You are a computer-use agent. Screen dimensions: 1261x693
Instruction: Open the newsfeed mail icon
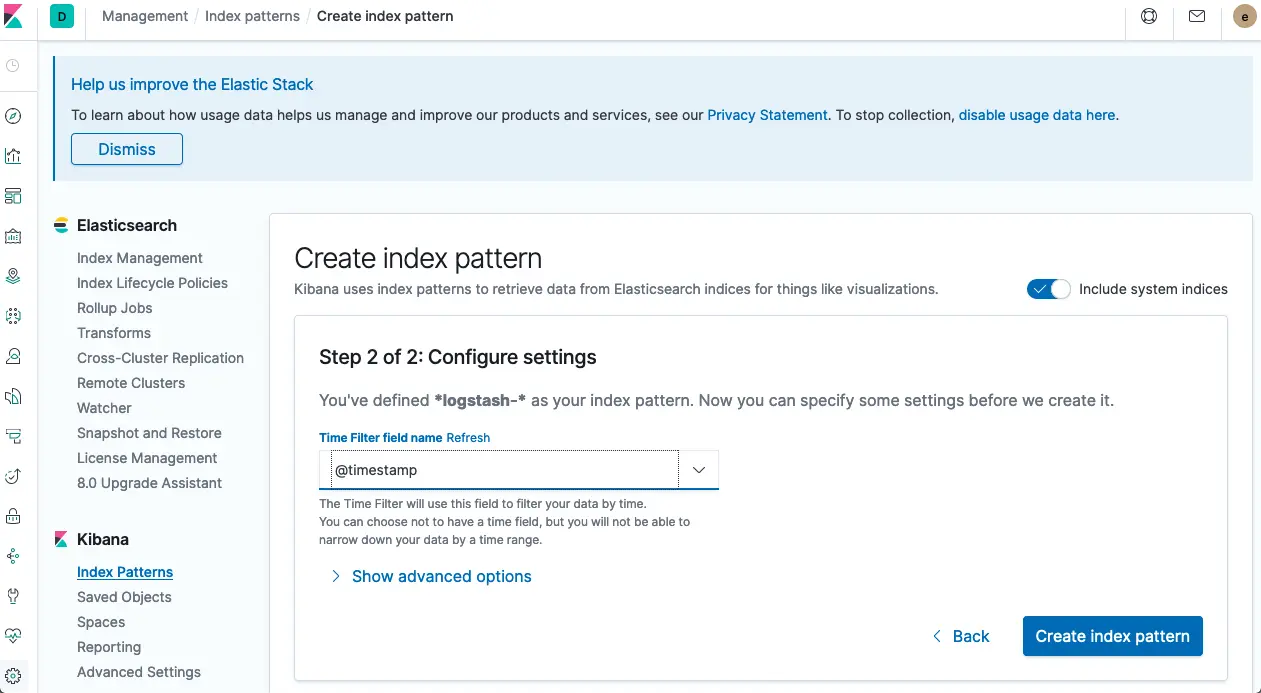[1197, 16]
